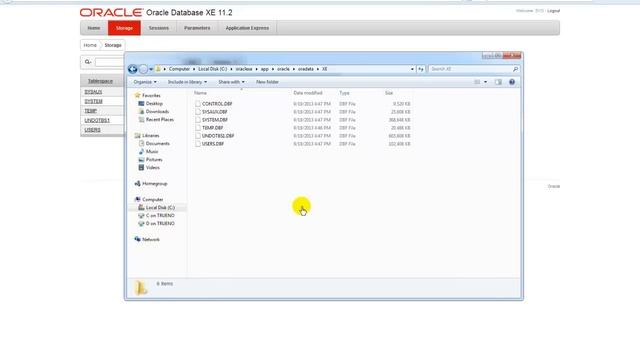This screenshot has width=640, height=360.
Task: Click the Libraries icon in navigation pane
Action: pos(138,136)
